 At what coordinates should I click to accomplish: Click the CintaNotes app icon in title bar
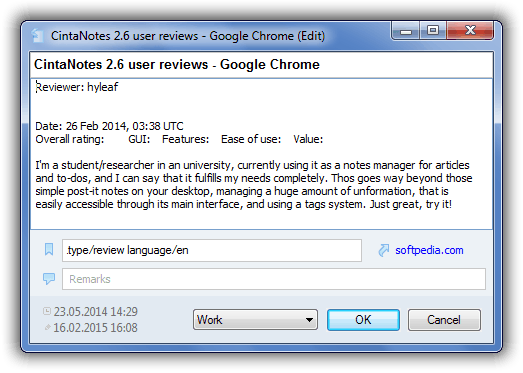tap(37, 36)
